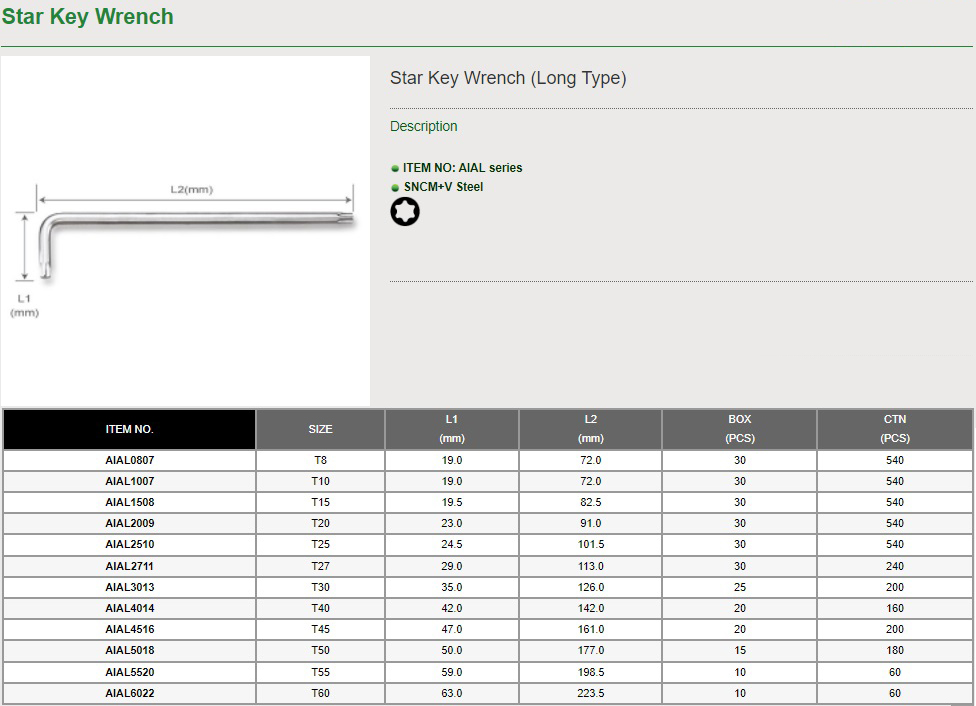The image size is (976, 706).
Task: Select item AIAL3013 in the table
Action: [x=130, y=587]
